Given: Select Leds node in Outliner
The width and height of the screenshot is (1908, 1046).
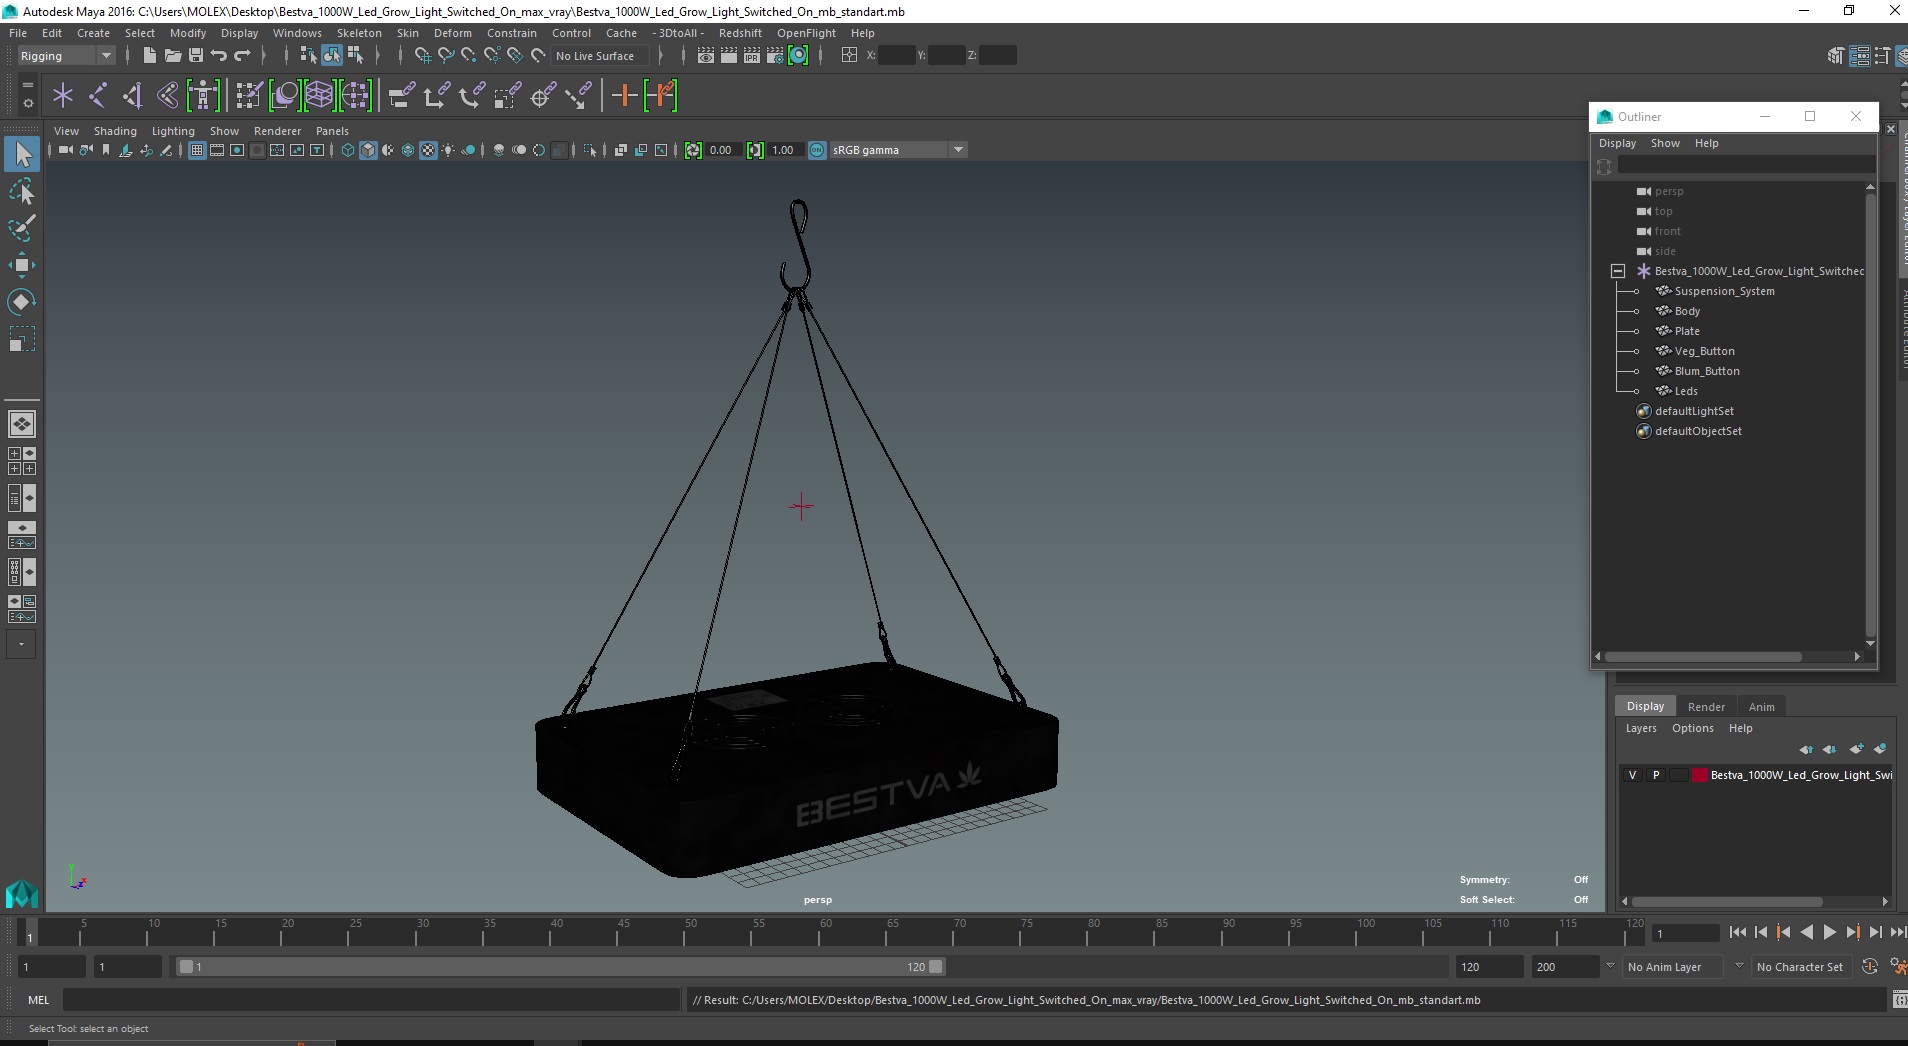Looking at the screenshot, I should [1686, 391].
